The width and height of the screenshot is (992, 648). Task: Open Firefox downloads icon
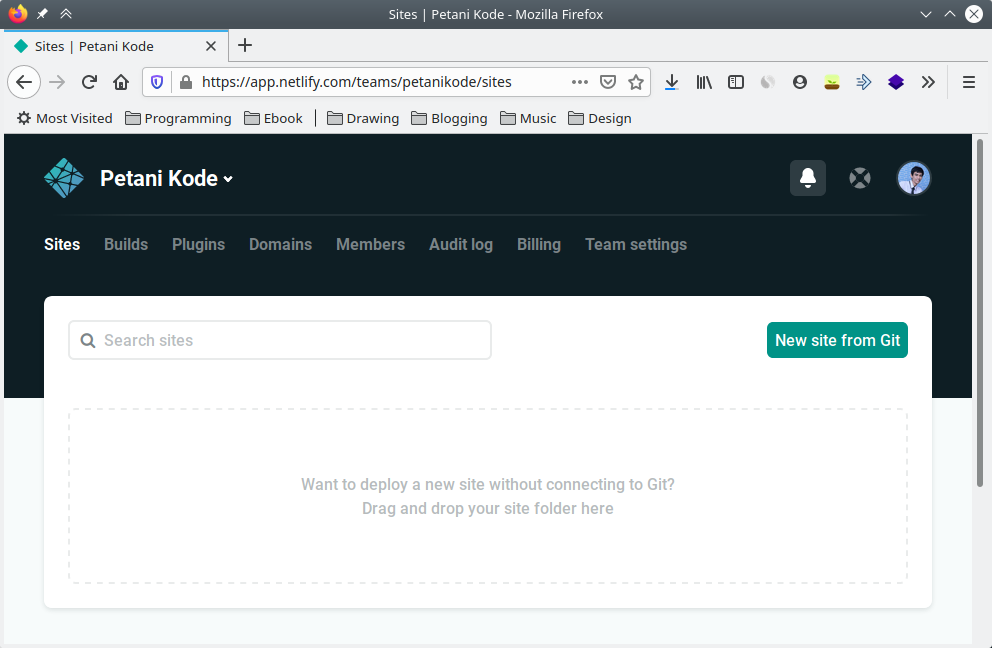(x=671, y=82)
